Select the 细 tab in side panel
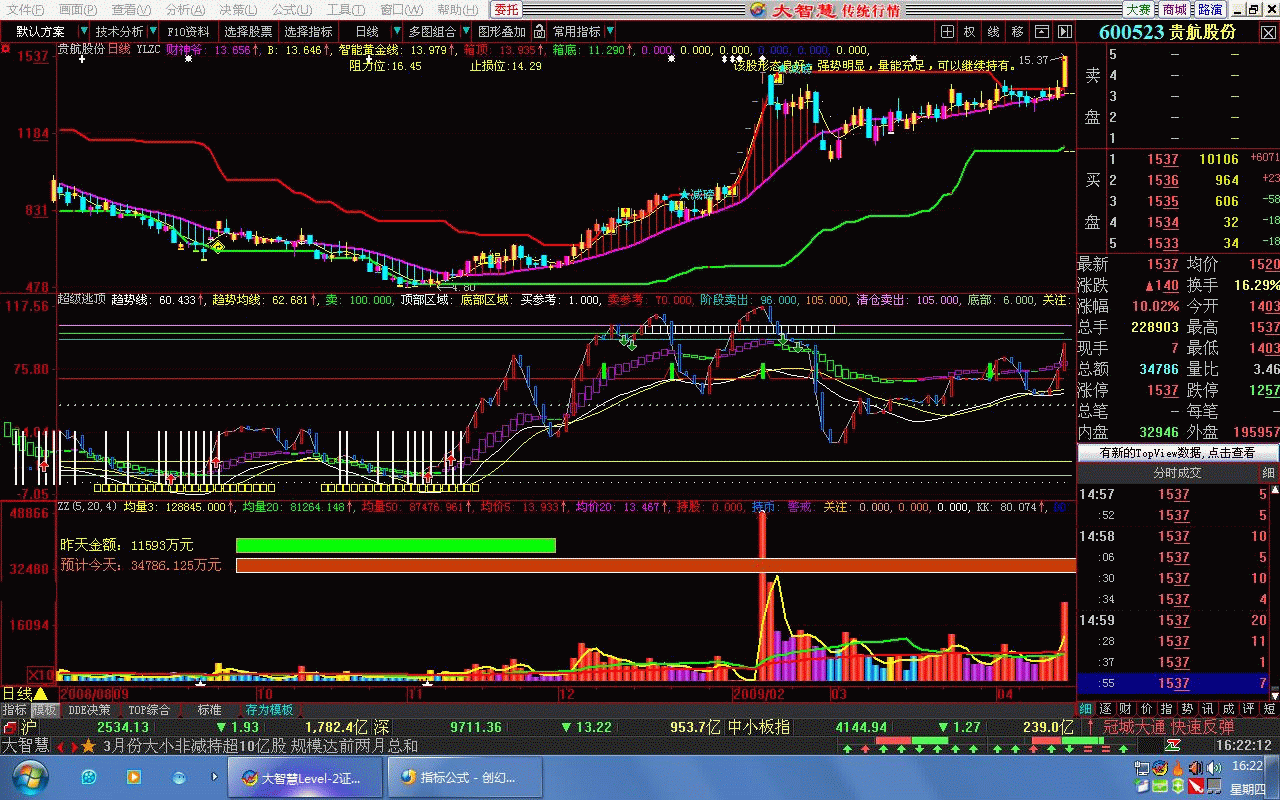The image size is (1280, 800). click(x=1086, y=708)
